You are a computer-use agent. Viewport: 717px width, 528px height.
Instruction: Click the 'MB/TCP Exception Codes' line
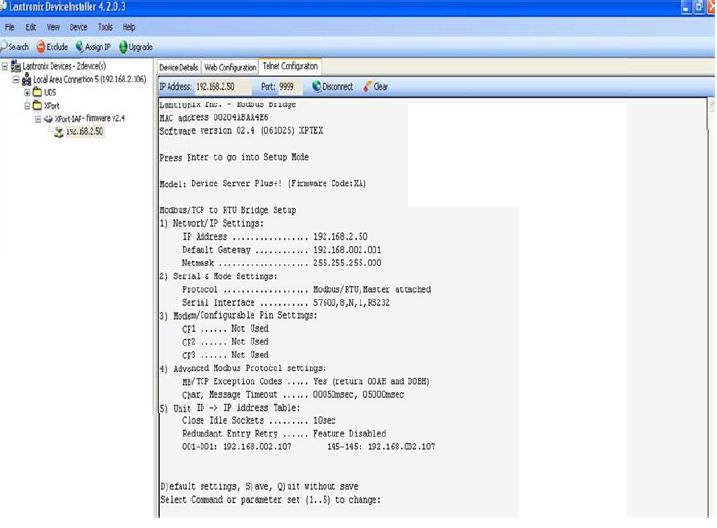point(305,381)
